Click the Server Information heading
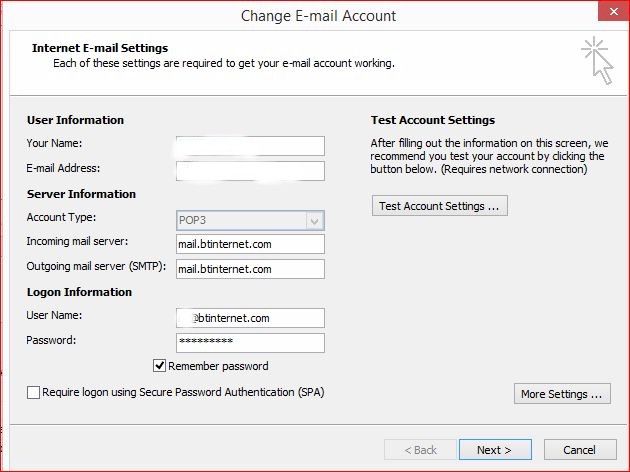This screenshot has height=472, width=630. 81,194
